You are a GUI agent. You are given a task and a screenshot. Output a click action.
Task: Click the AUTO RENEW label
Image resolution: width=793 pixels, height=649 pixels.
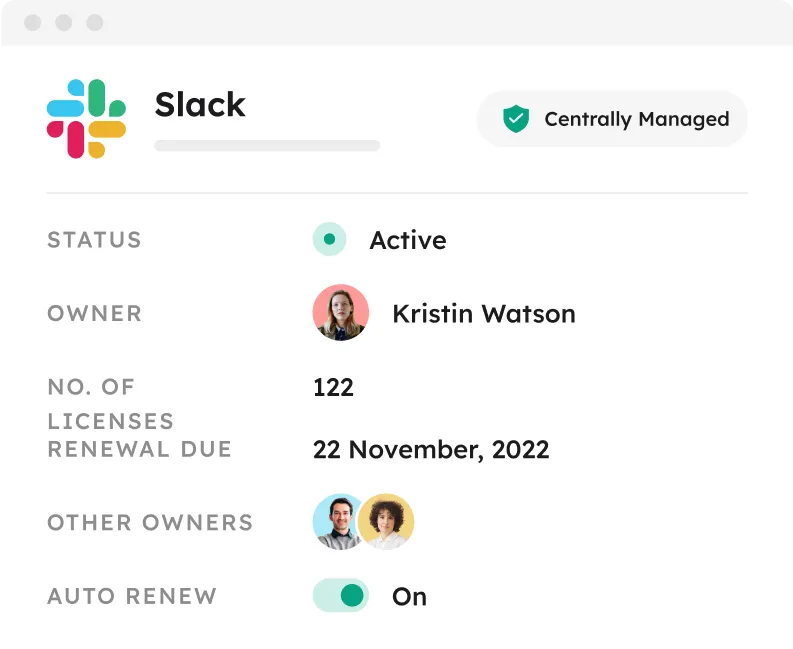132,596
